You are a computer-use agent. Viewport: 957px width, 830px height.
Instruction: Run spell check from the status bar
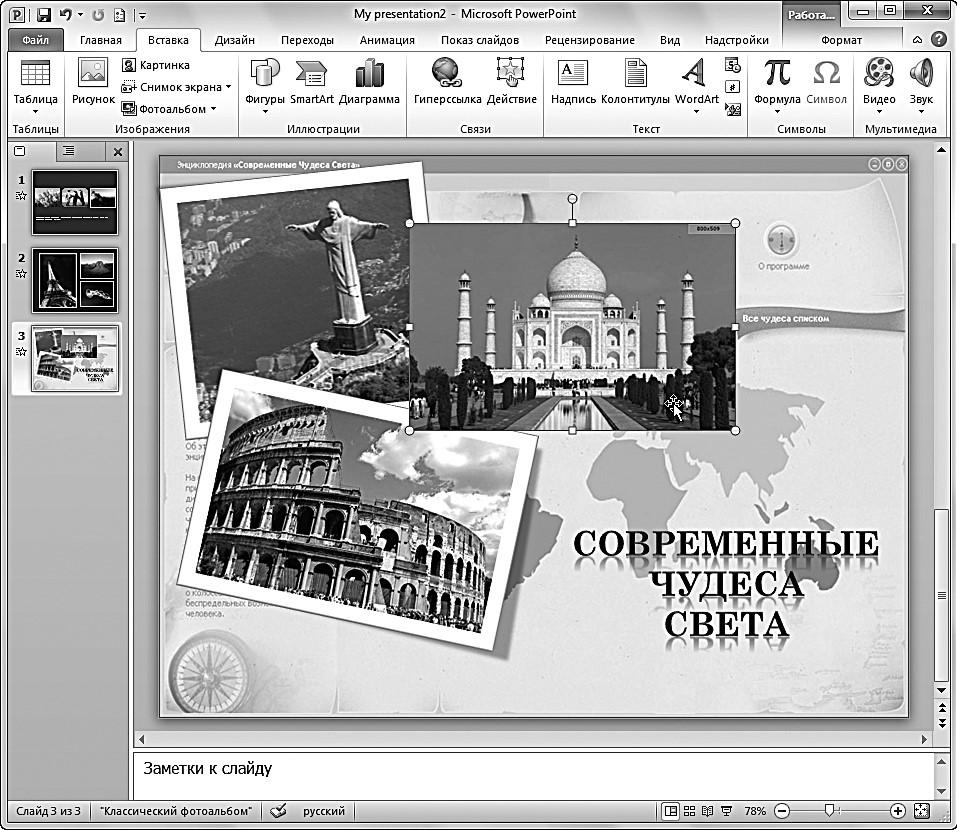pyautogui.click(x=278, y=810)
